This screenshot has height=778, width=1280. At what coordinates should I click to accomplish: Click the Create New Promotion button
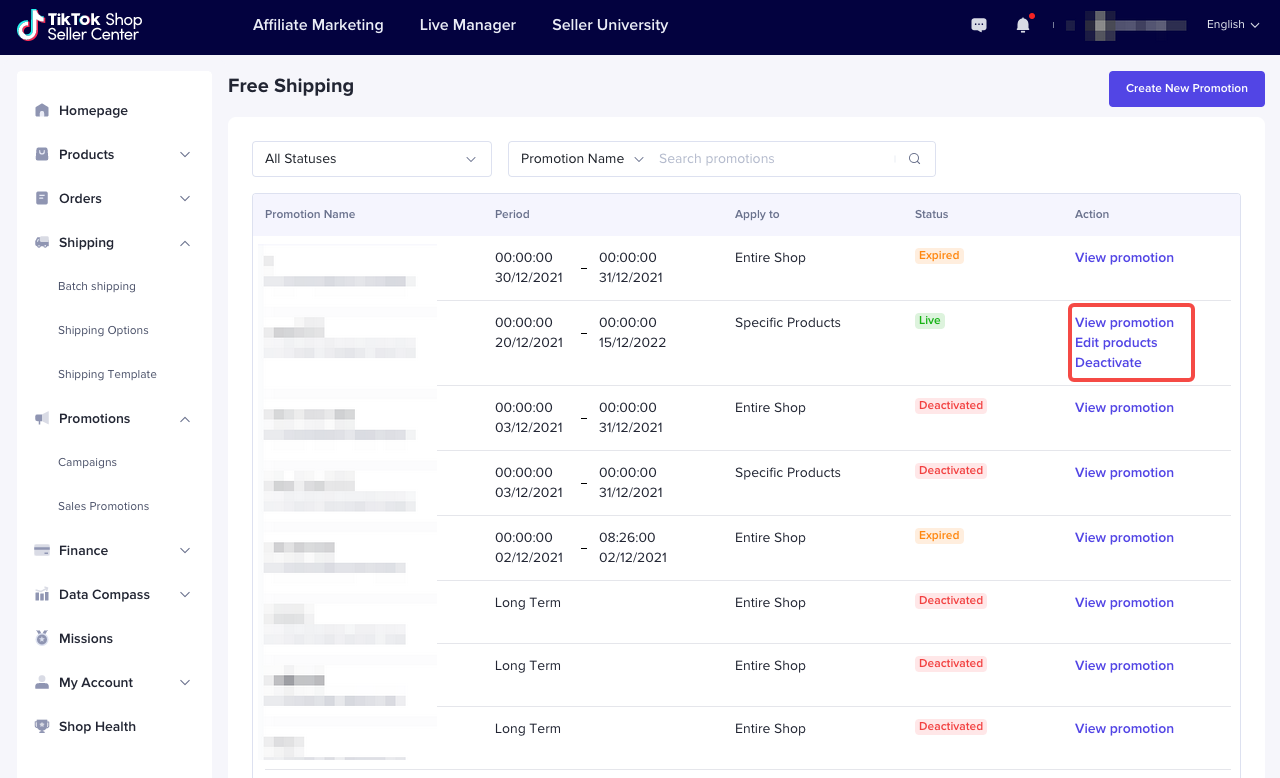pos(1186,88)
